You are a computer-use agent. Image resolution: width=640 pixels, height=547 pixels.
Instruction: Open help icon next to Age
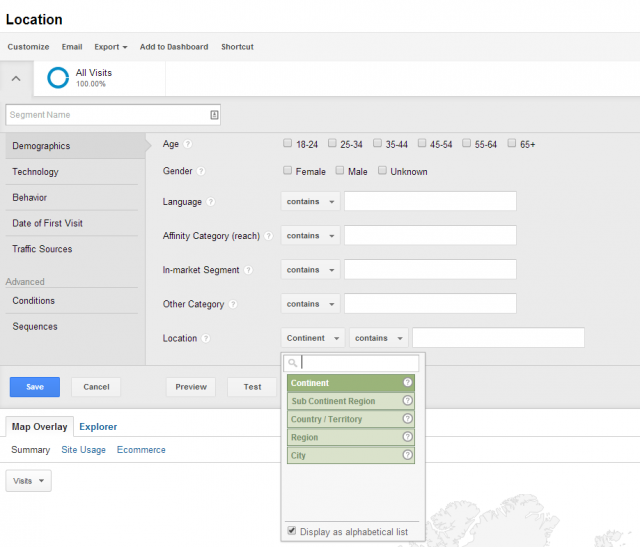[187, 144]
